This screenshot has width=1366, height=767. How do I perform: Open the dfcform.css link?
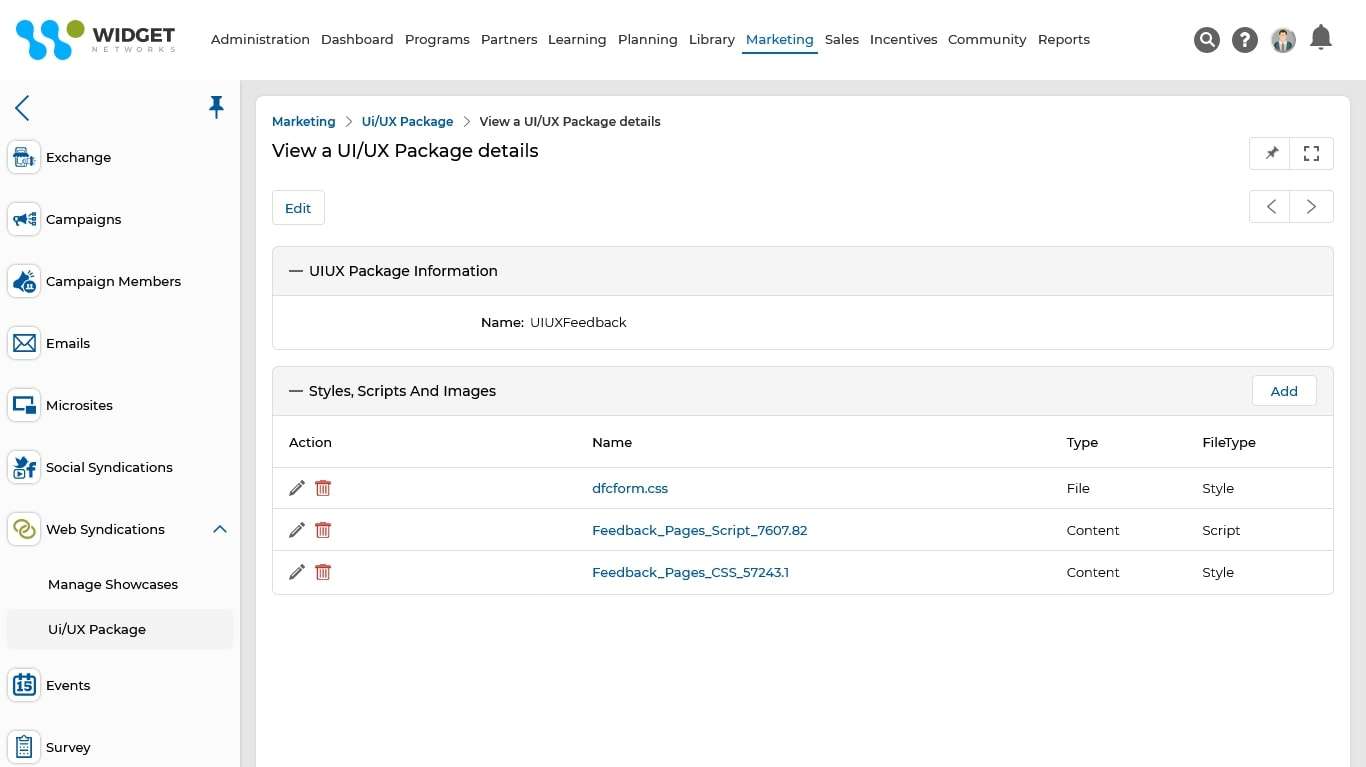[x=630, y=488]
